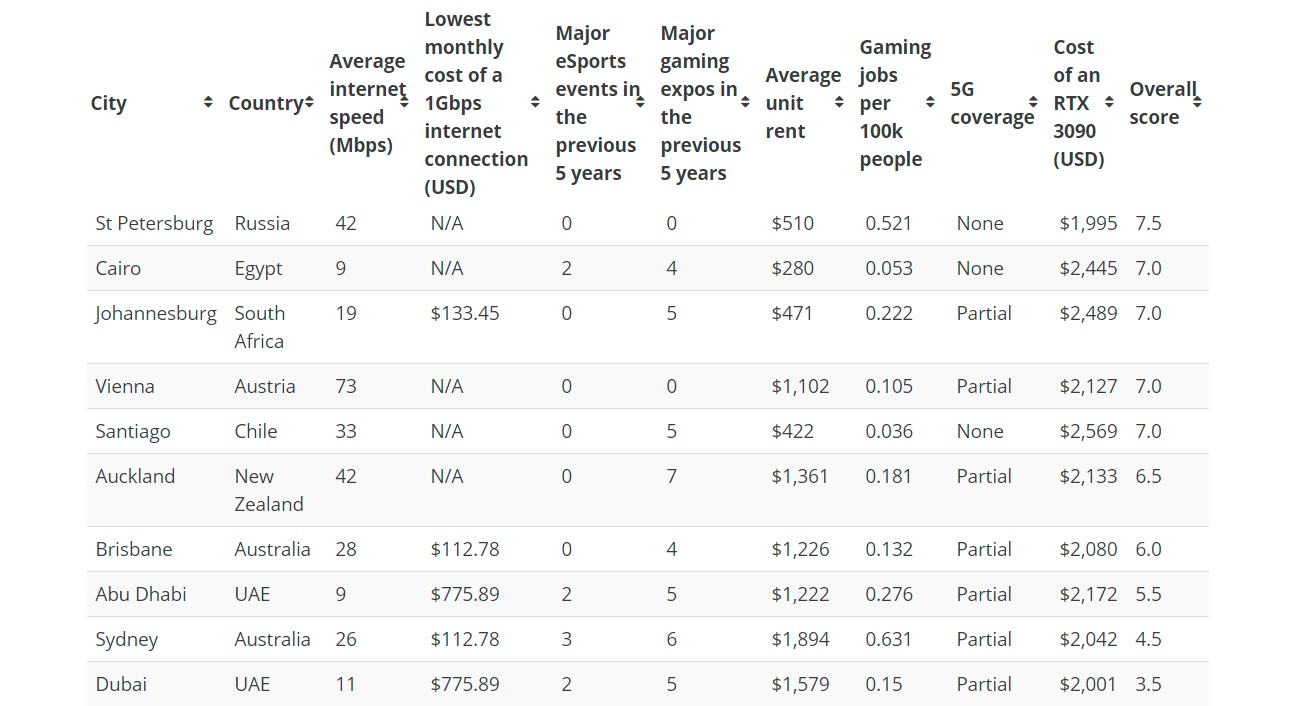
Task: Sort by 5G coverage arrows
Action: tap(1033, 103)
